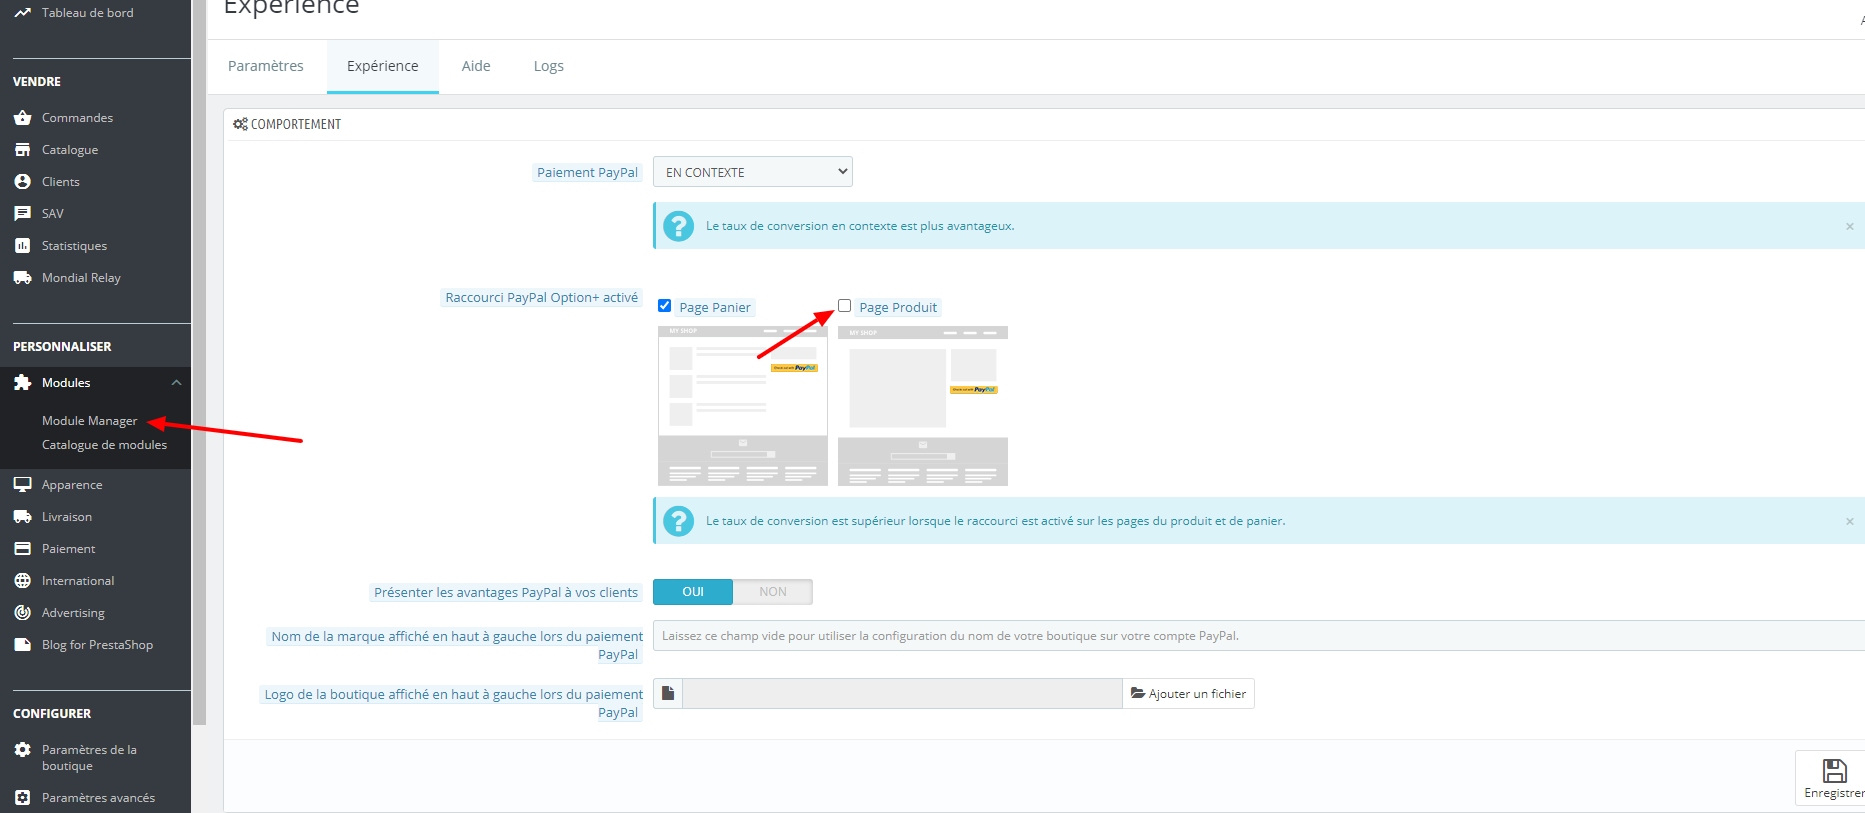Dismiss the raccourci conversion info alert
Image resolution: width=1865 pixels, height=813 pixels.
[x=1849, y=522]
